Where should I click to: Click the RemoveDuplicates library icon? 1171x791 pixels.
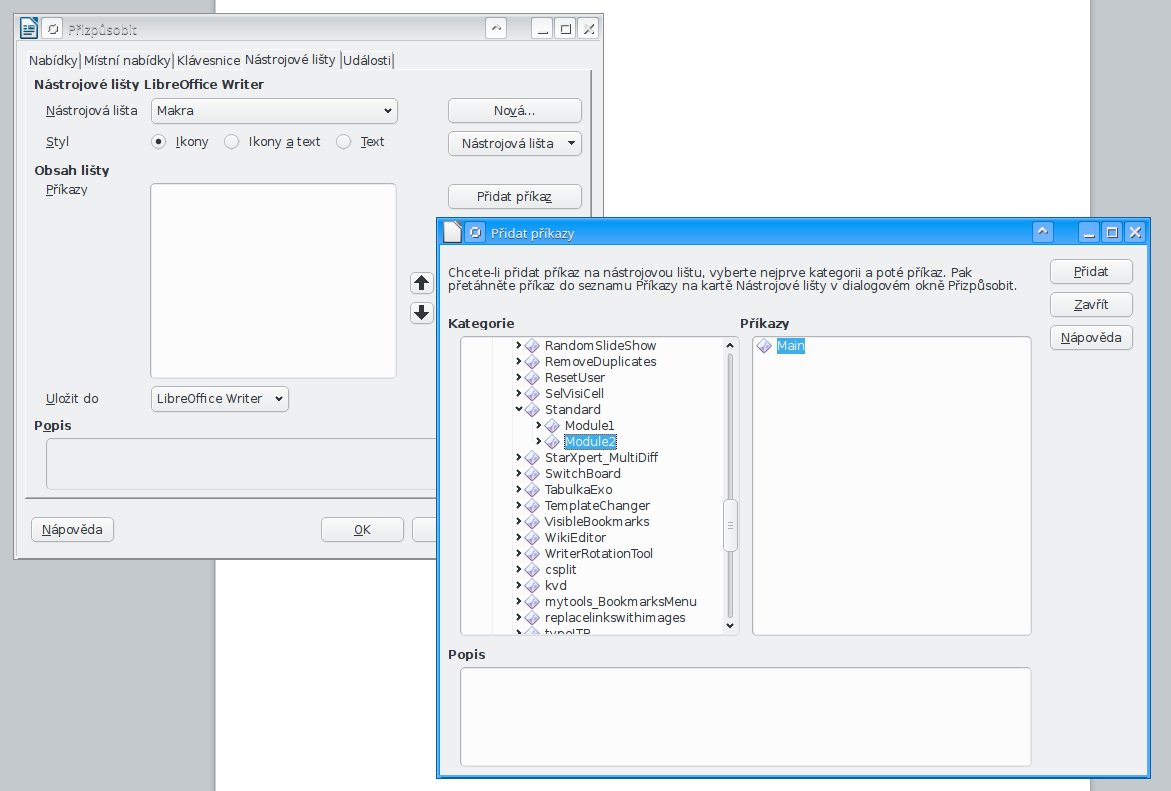coord(532,362)
